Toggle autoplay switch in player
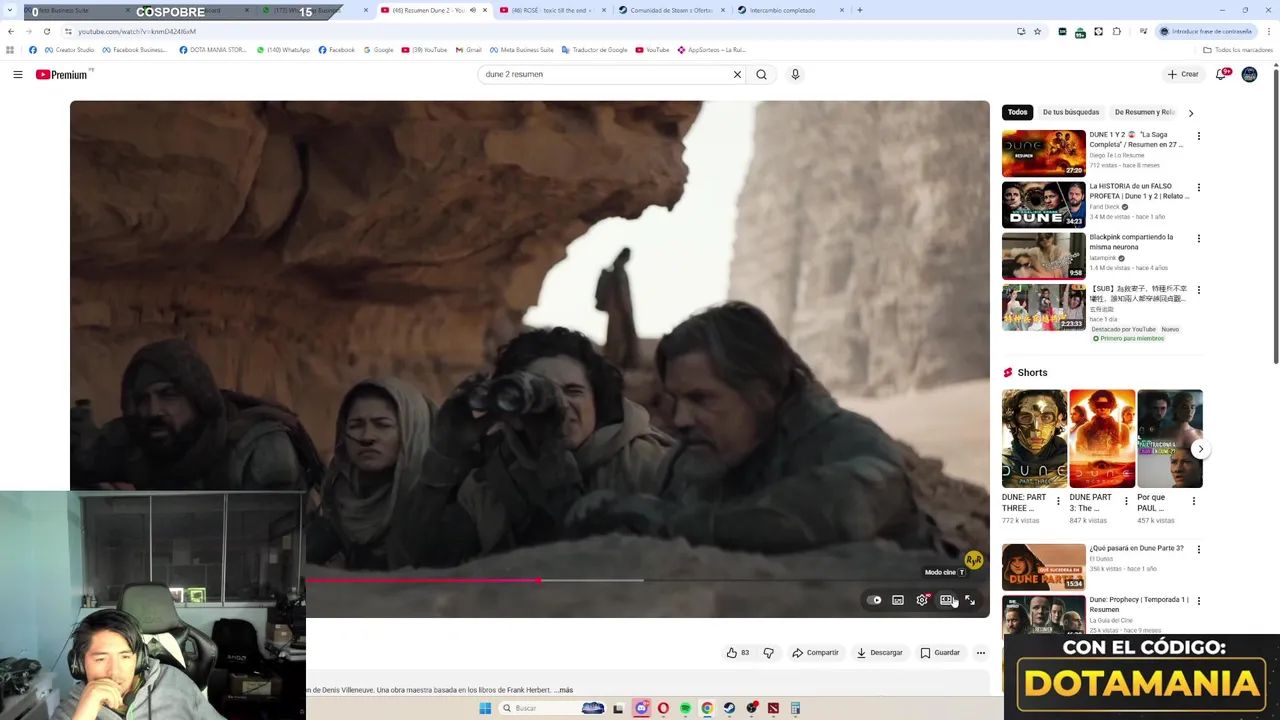1280x720 pixels. point(875,600)
